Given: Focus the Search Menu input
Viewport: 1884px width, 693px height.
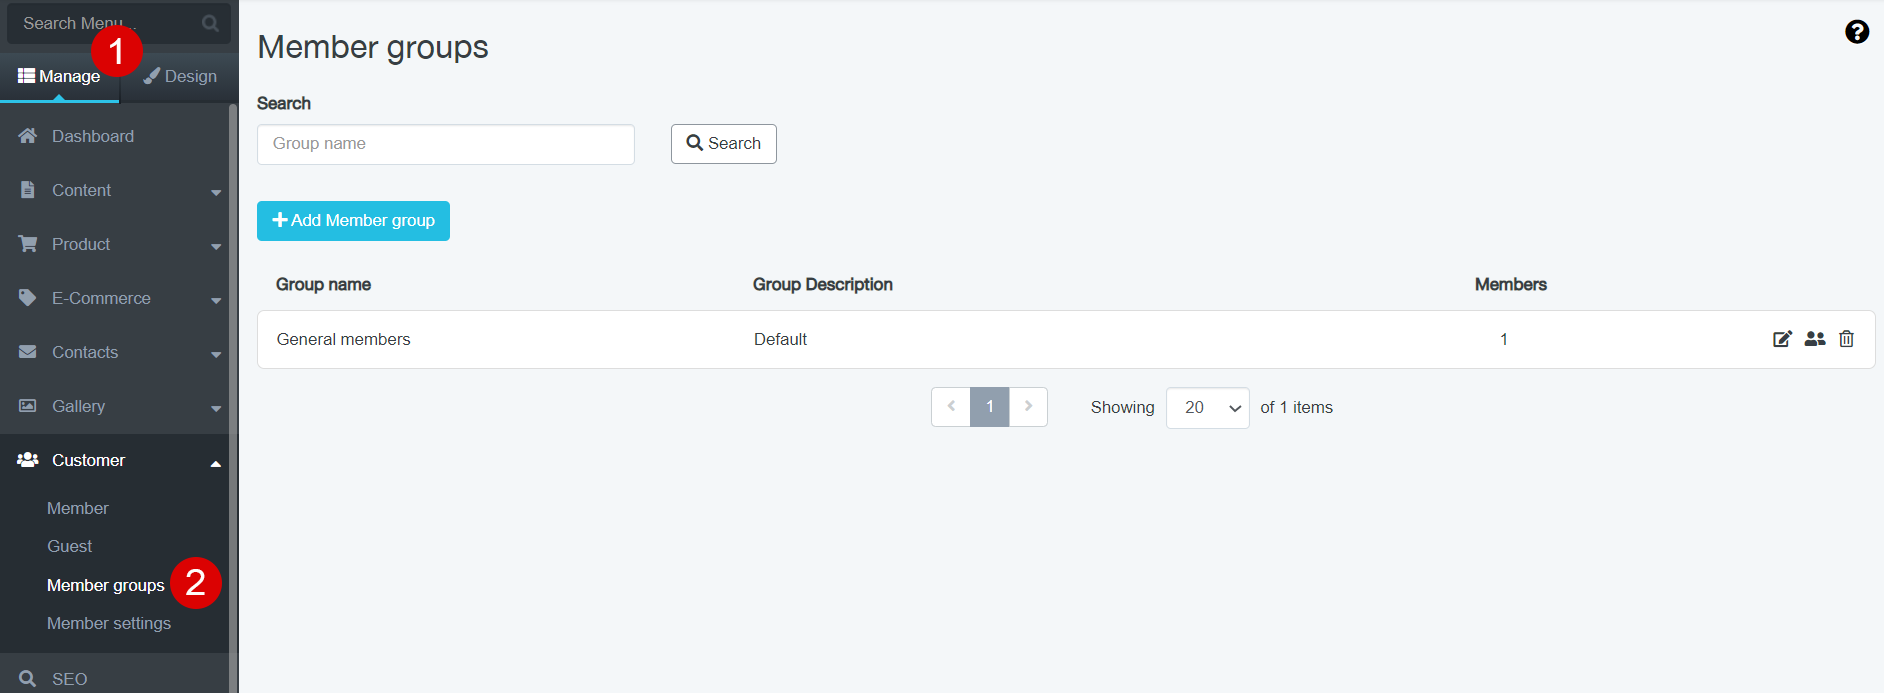Looking at the screenshot, I should pyautogui.click(x=119, y=23).
